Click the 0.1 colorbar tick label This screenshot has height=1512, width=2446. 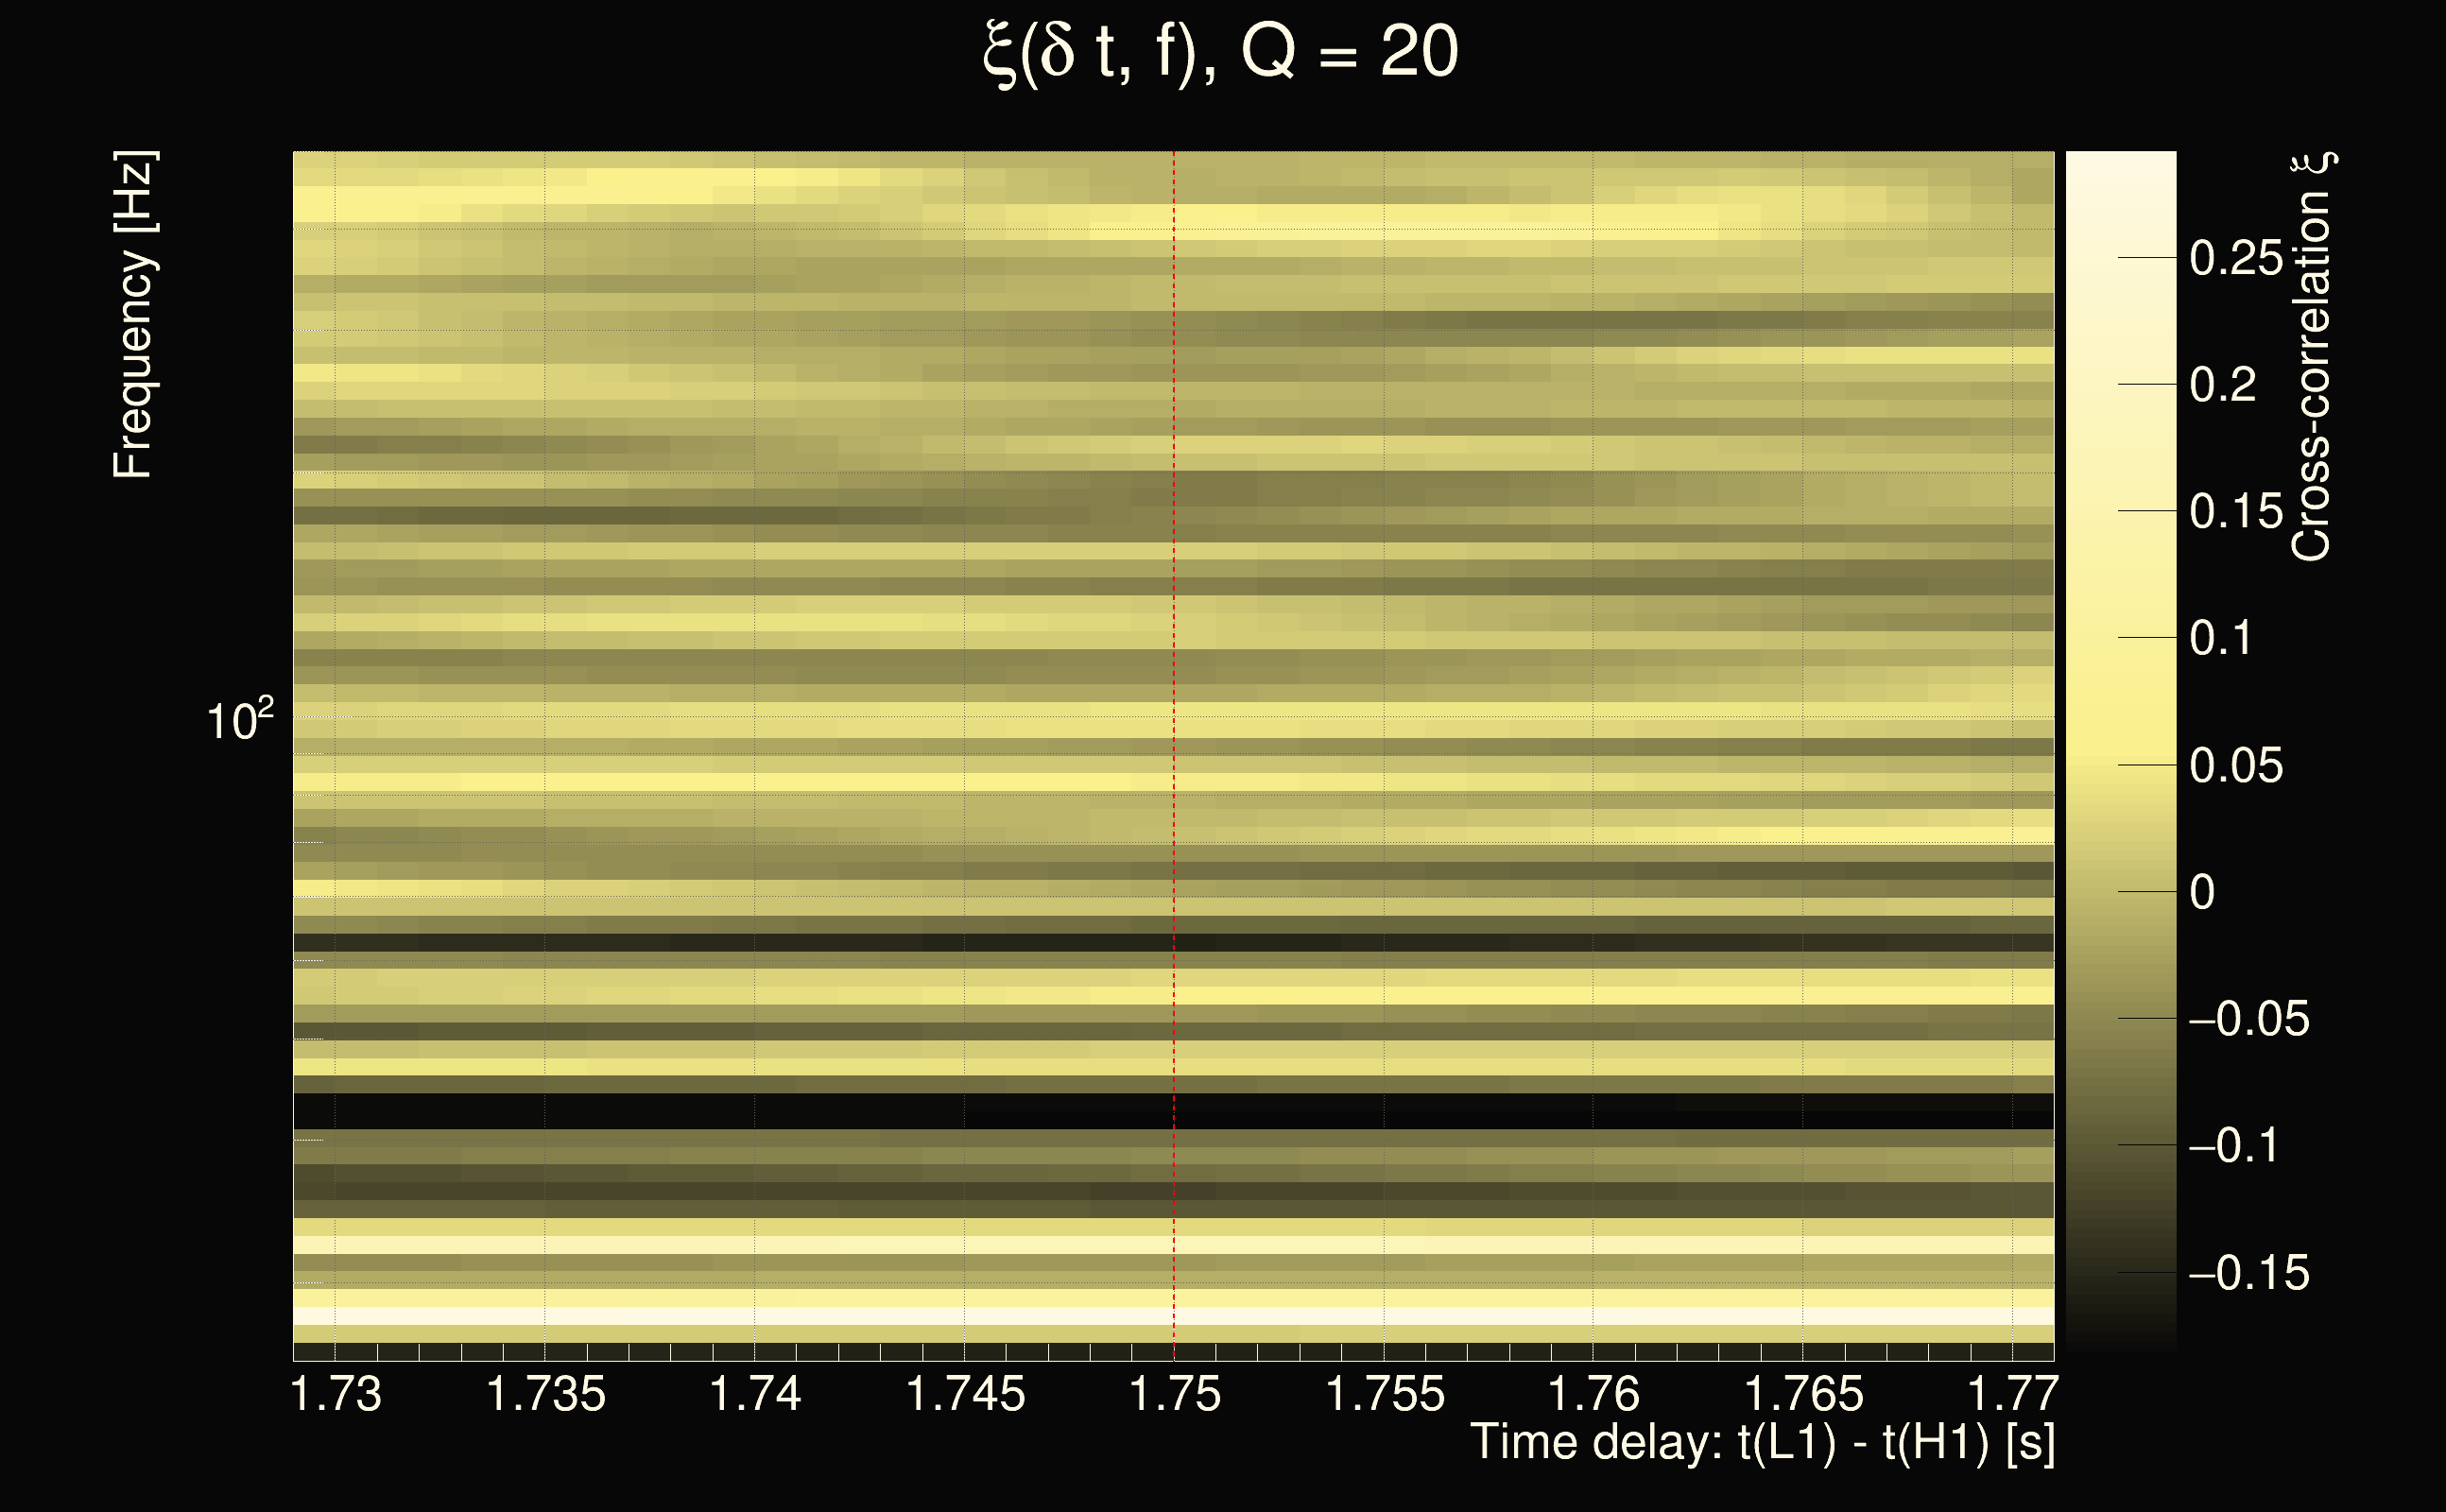tap(2221, 638)
